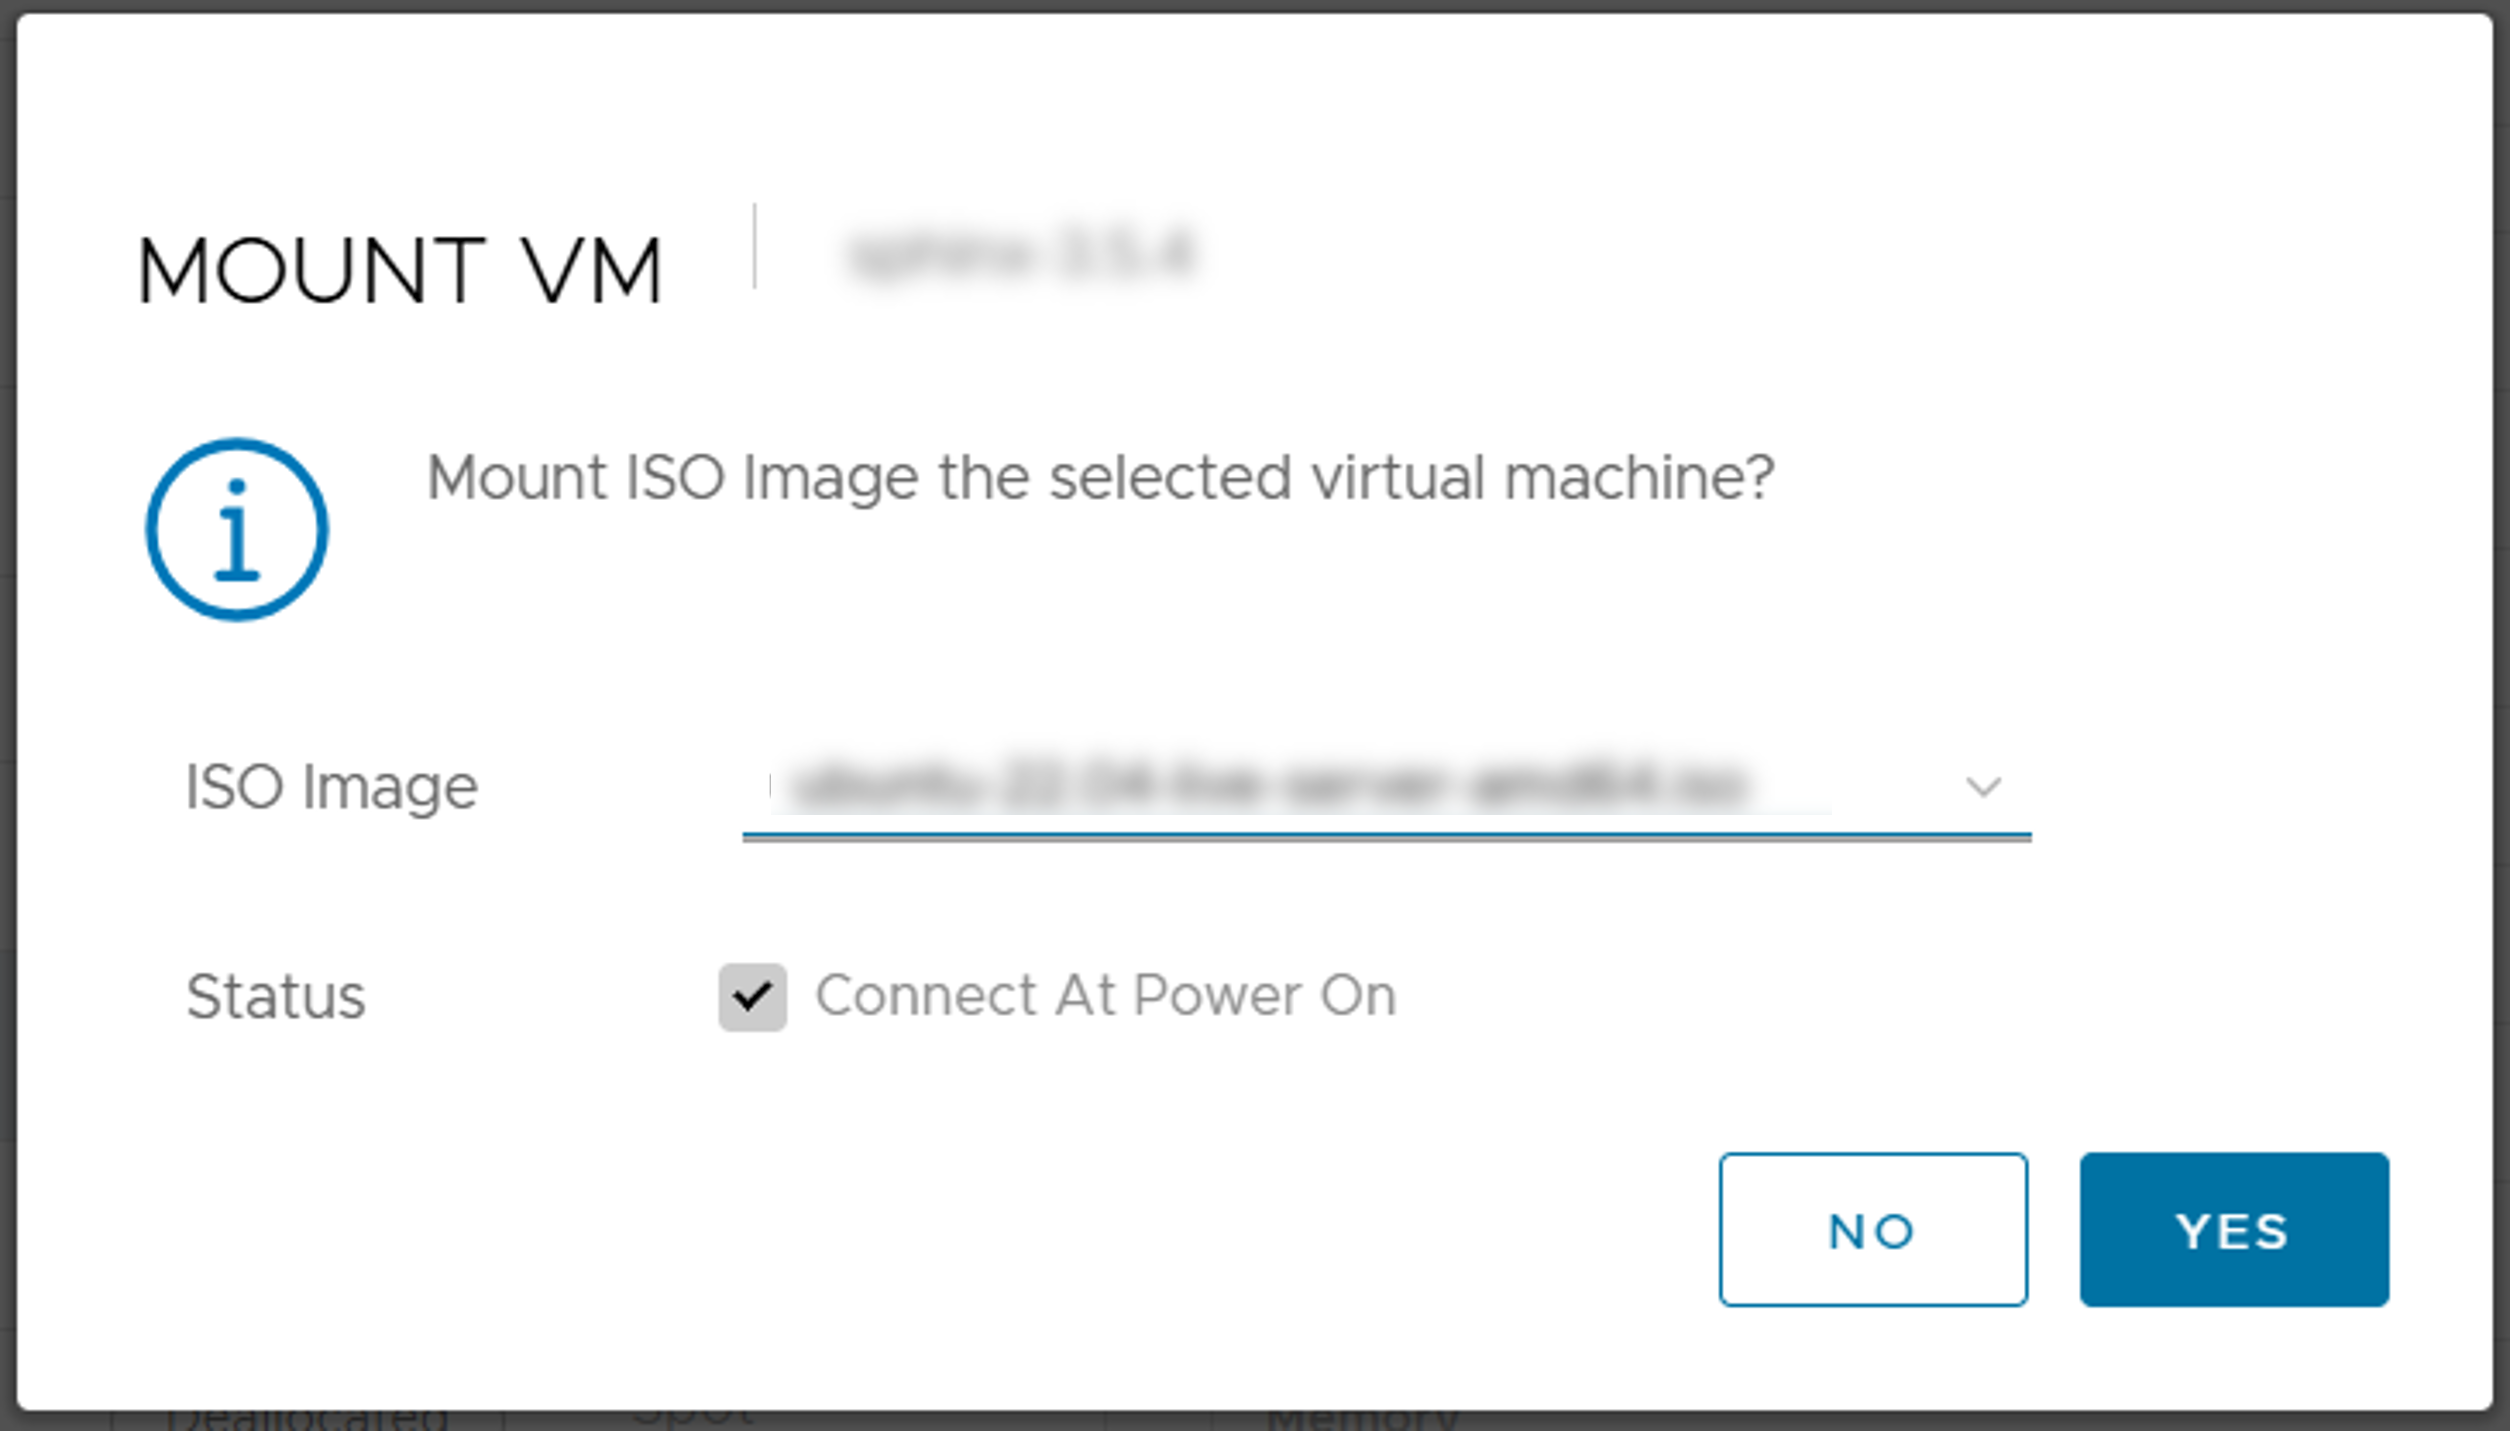Click the dimmed backdrop left of the dialog
Viewport: 2510px width, 1431px height.
(x=7, y=700)
